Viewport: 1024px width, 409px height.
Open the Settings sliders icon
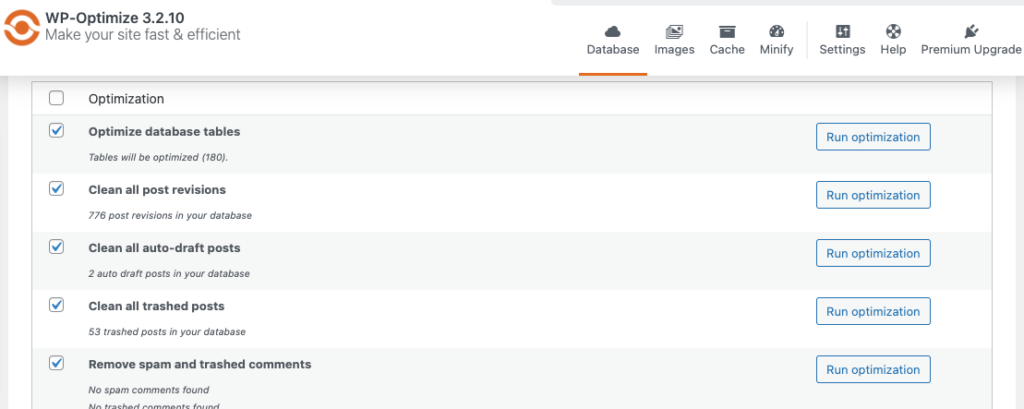click(842, 31)
